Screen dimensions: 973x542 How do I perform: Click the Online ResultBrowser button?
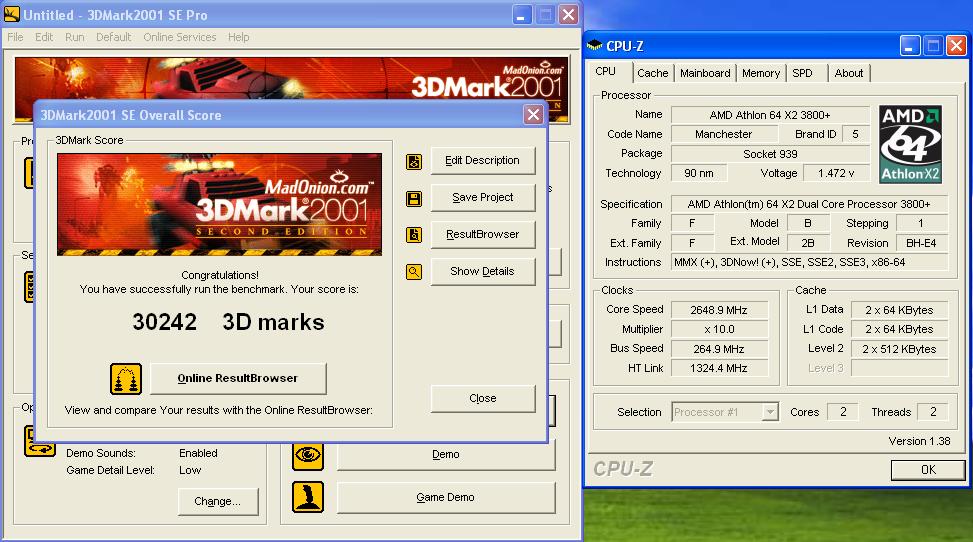pos(238,379)
